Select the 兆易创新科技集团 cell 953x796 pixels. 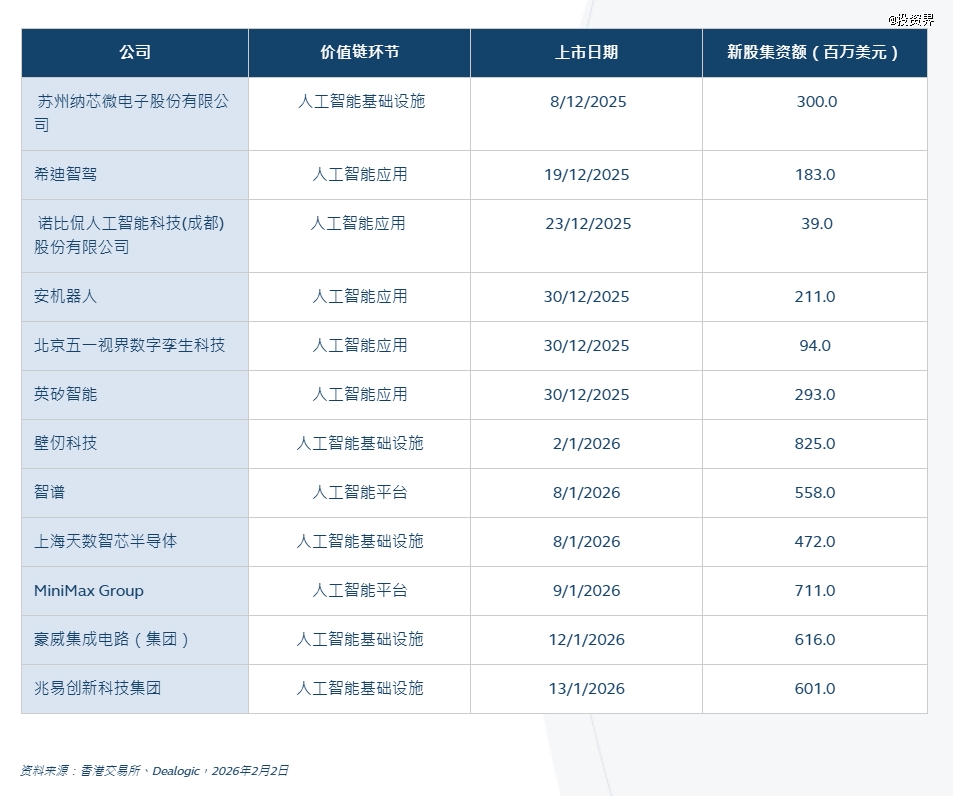coord(98,689)
